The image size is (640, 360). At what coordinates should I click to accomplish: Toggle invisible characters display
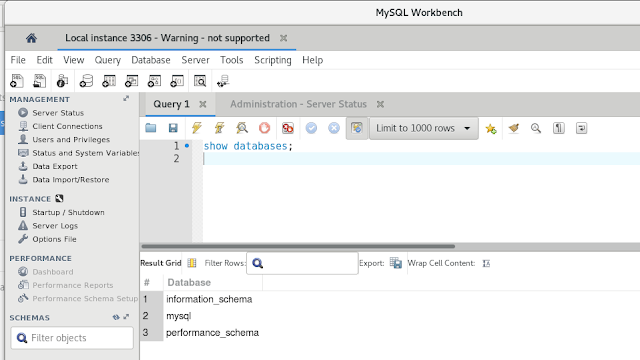pyautogui.click(x=559, y=128)
